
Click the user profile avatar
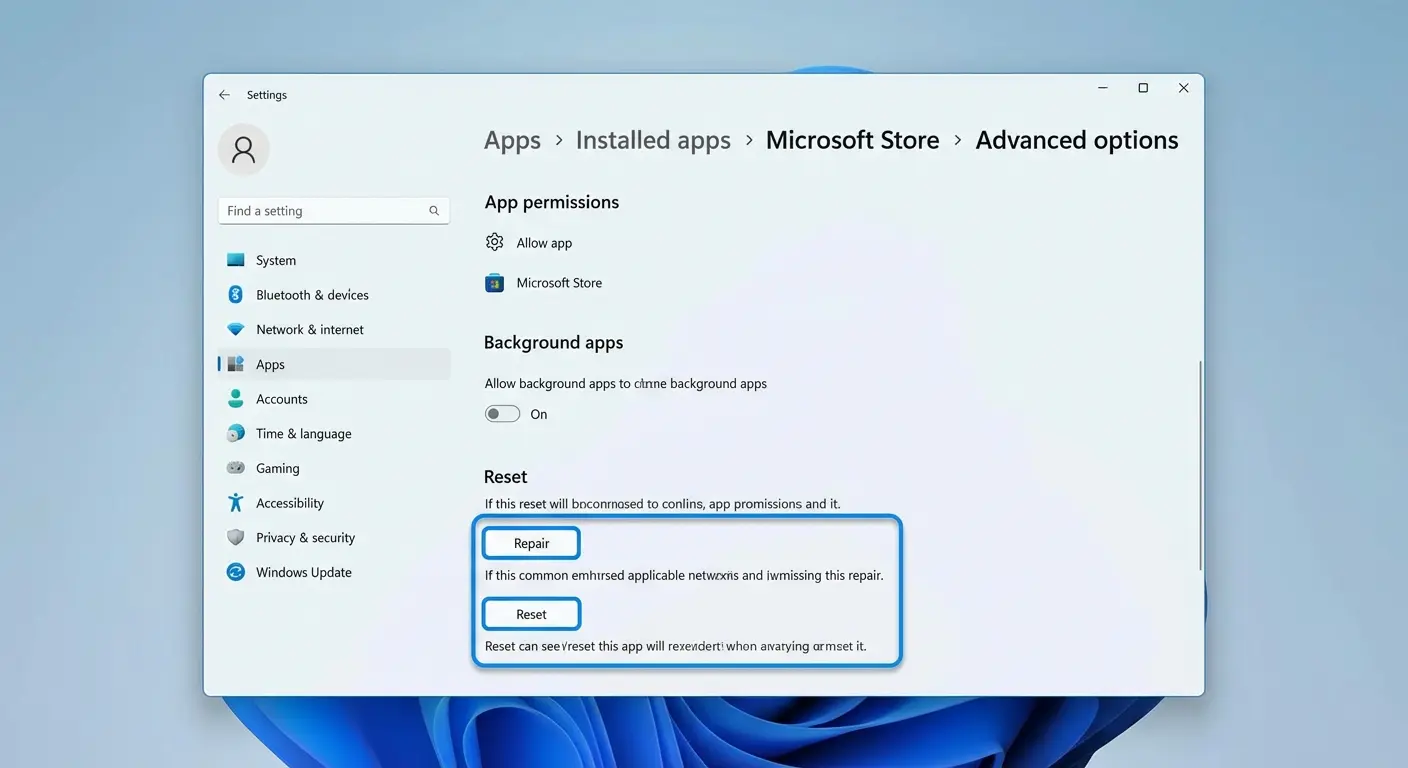click(x=243, y=150)
